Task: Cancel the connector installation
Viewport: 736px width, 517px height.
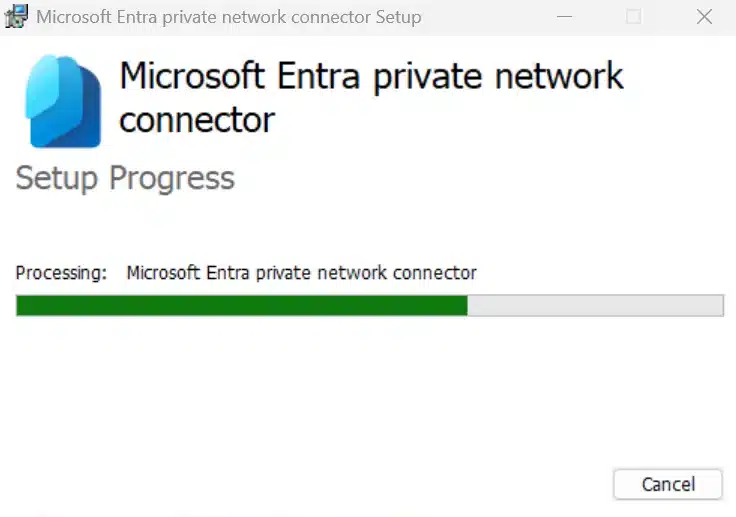Action: [x=667, y=484]
